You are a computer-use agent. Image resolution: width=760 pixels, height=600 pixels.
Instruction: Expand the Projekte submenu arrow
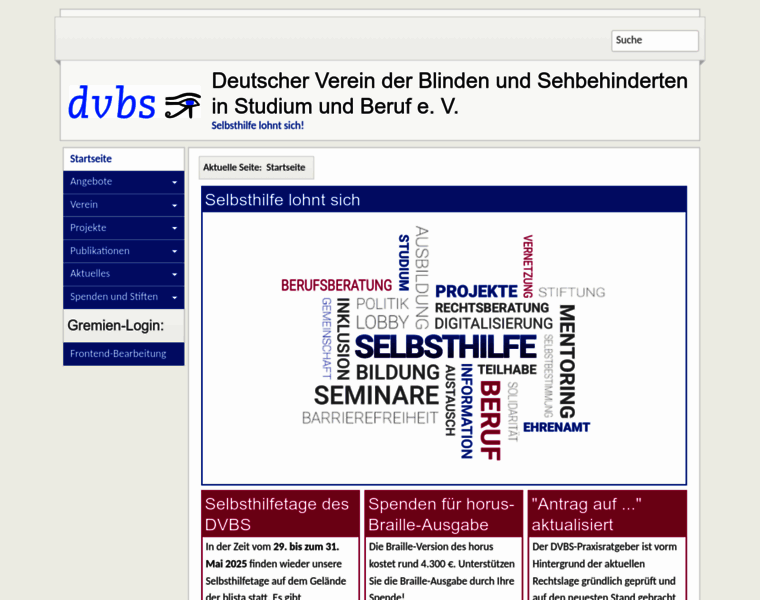pos(174,228)
